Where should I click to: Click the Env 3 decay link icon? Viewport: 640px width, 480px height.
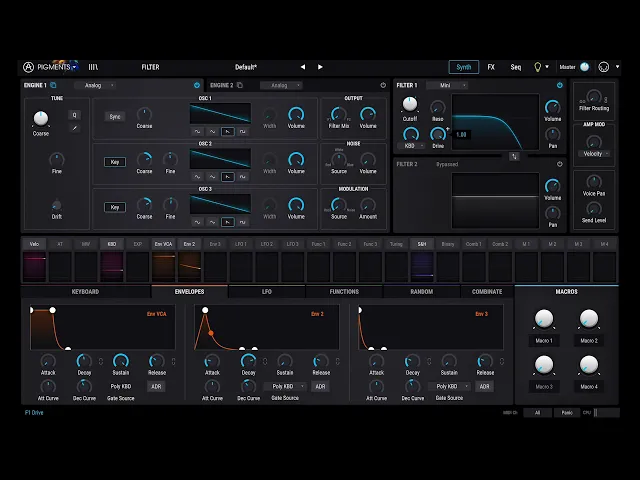(429, 361)
